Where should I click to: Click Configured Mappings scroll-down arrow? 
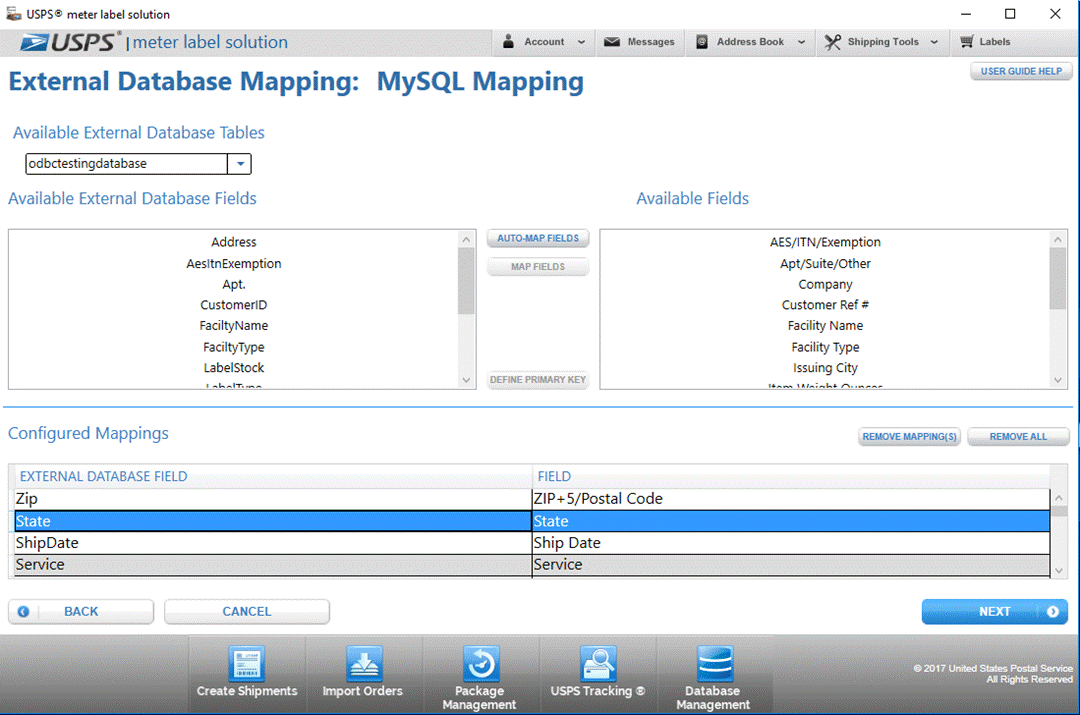1059,570
